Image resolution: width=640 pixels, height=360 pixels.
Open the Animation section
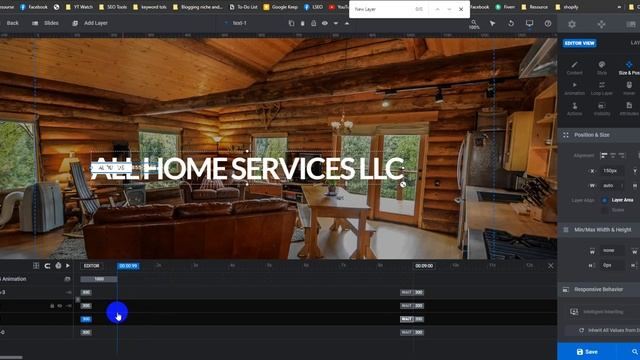574,89
